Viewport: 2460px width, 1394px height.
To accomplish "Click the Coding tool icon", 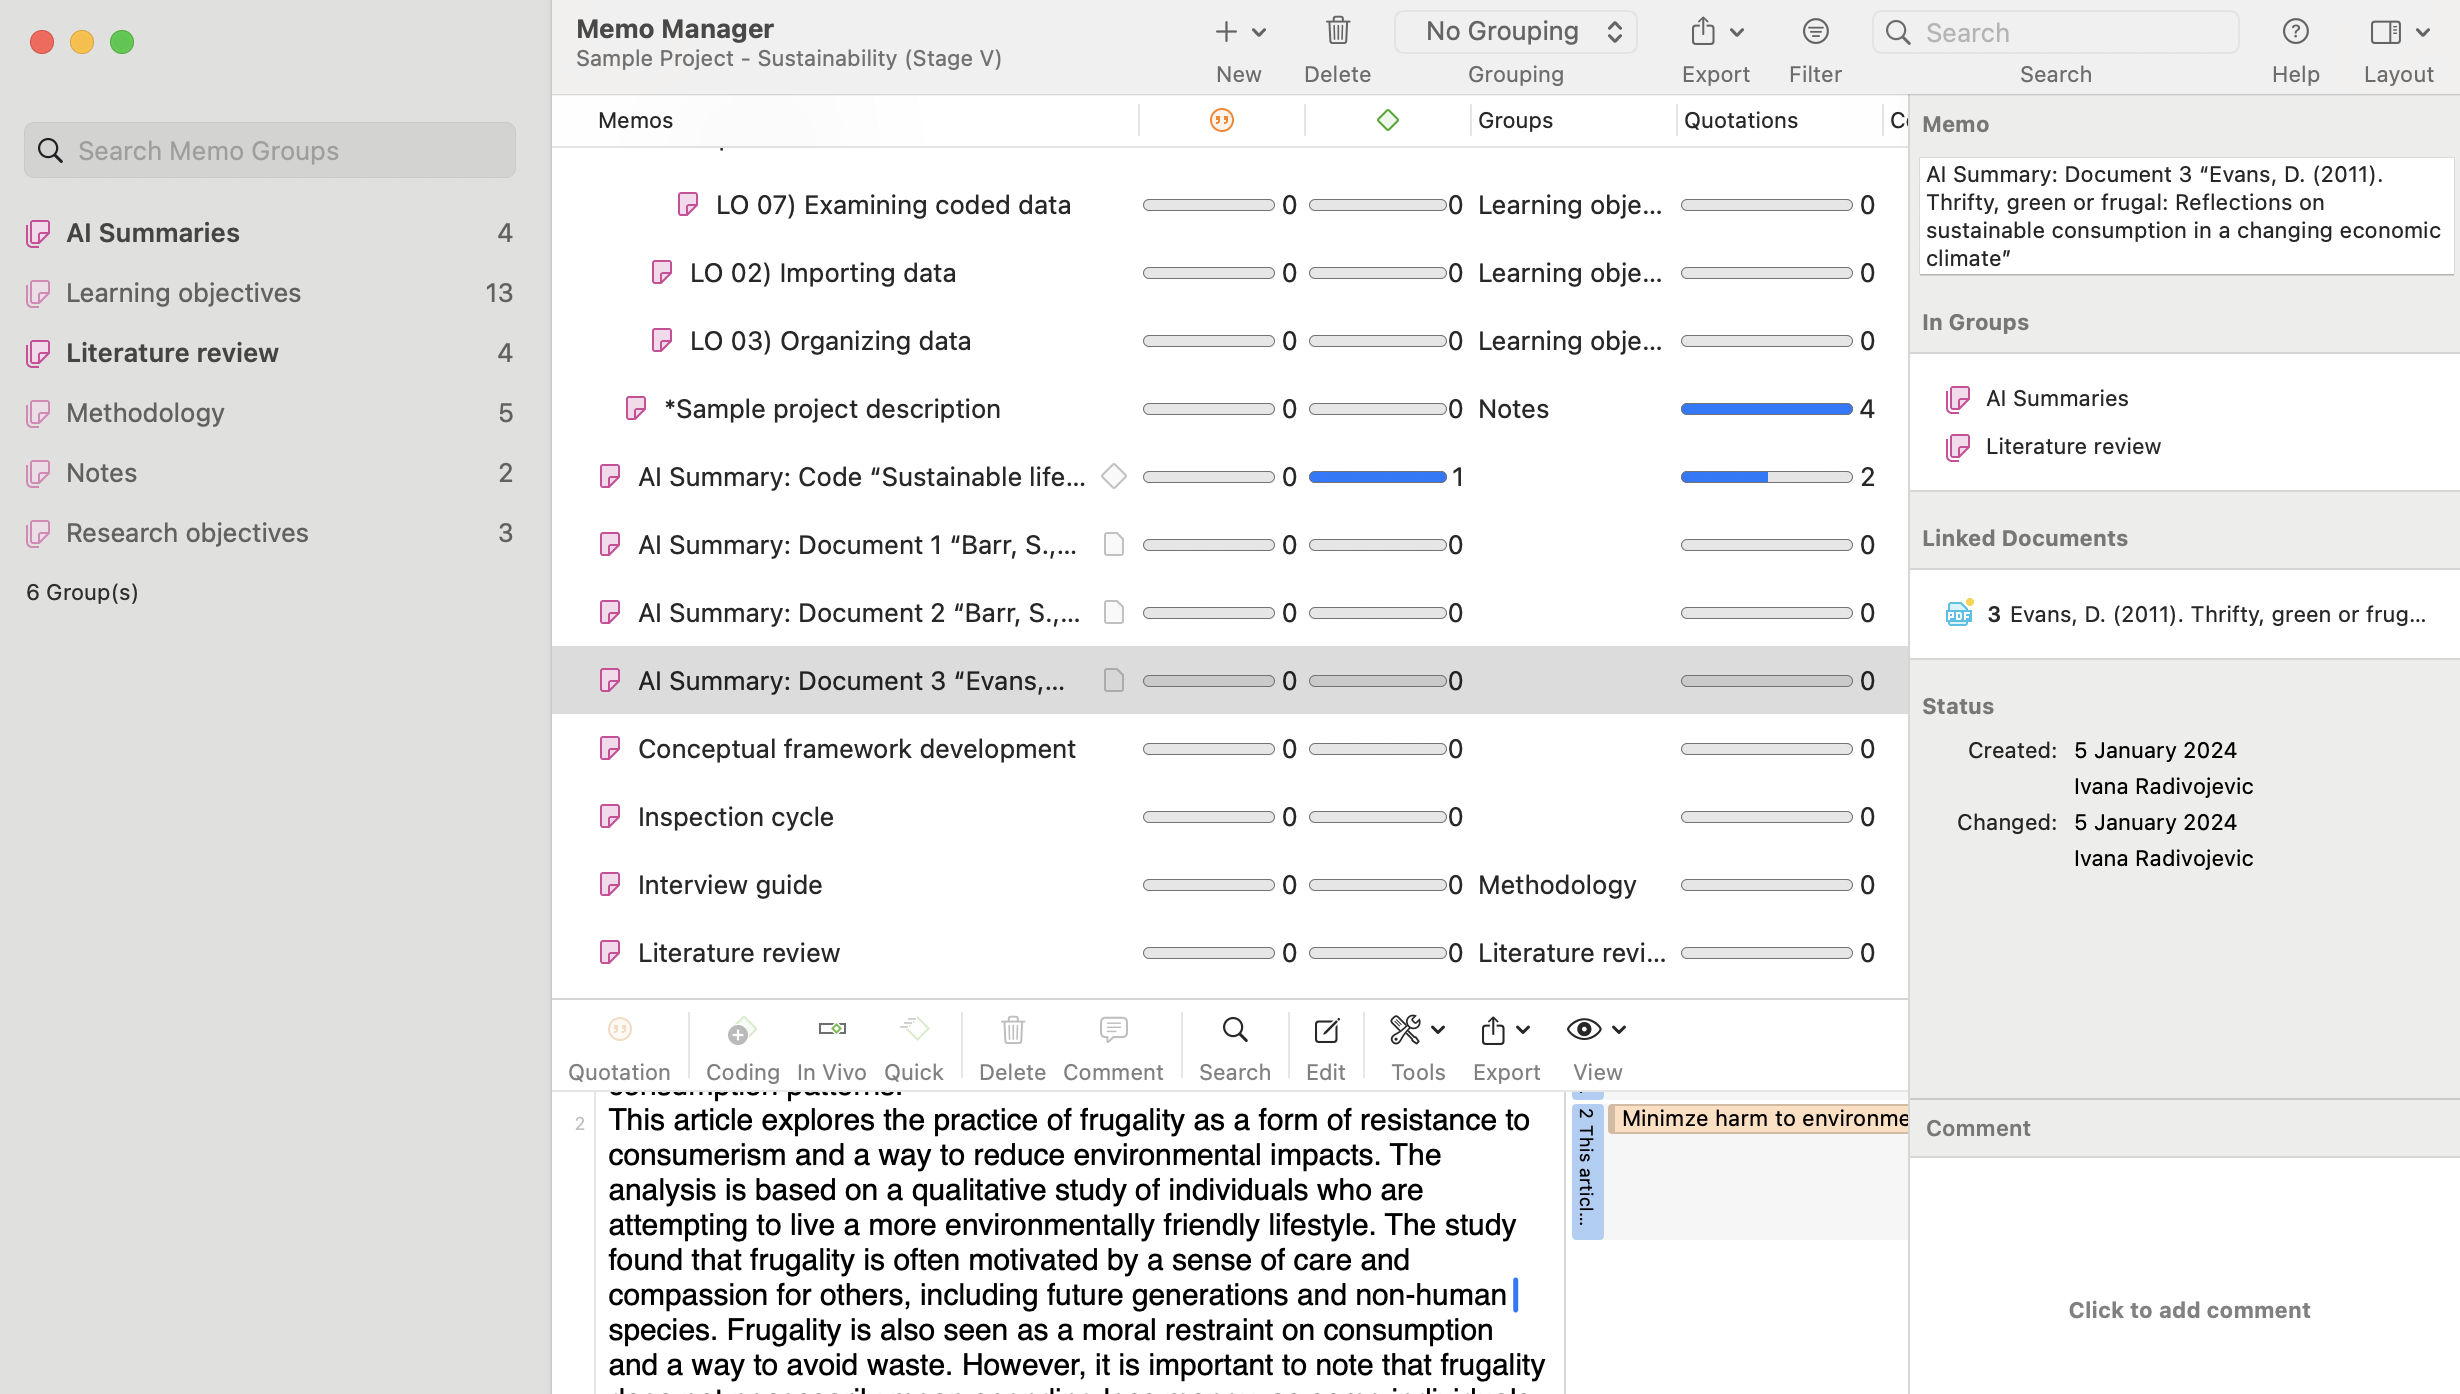I will (x=742, y=1030).
